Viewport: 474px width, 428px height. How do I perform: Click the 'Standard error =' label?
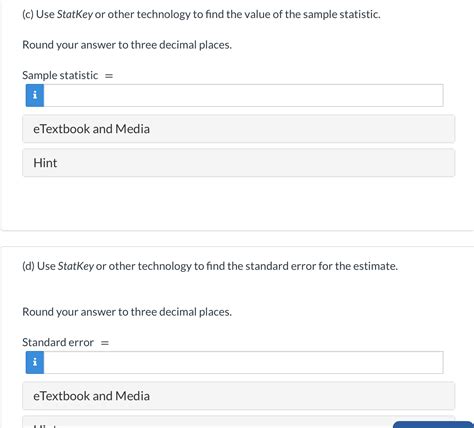coord(66,342)
